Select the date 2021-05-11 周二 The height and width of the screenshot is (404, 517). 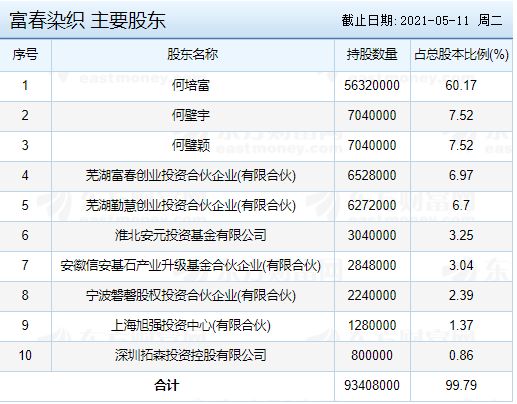tap(452, 21)
